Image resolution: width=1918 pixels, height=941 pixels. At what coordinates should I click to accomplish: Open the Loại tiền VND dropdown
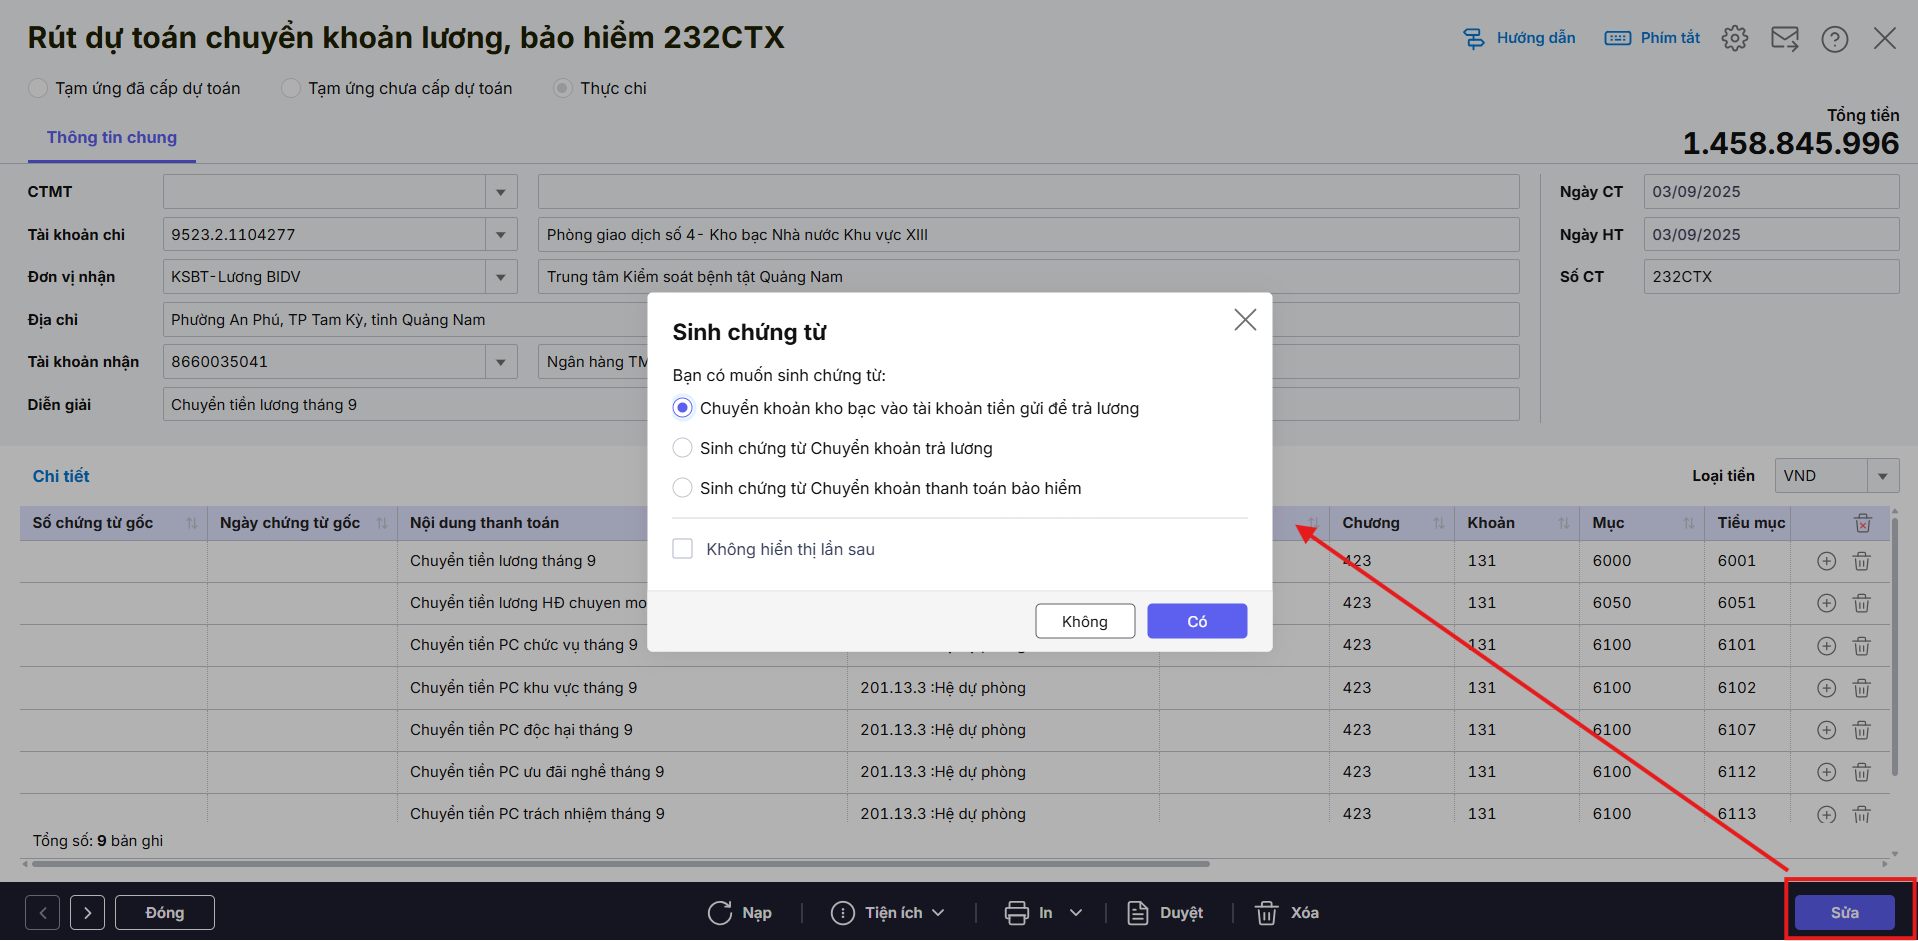click(1882, 476)
